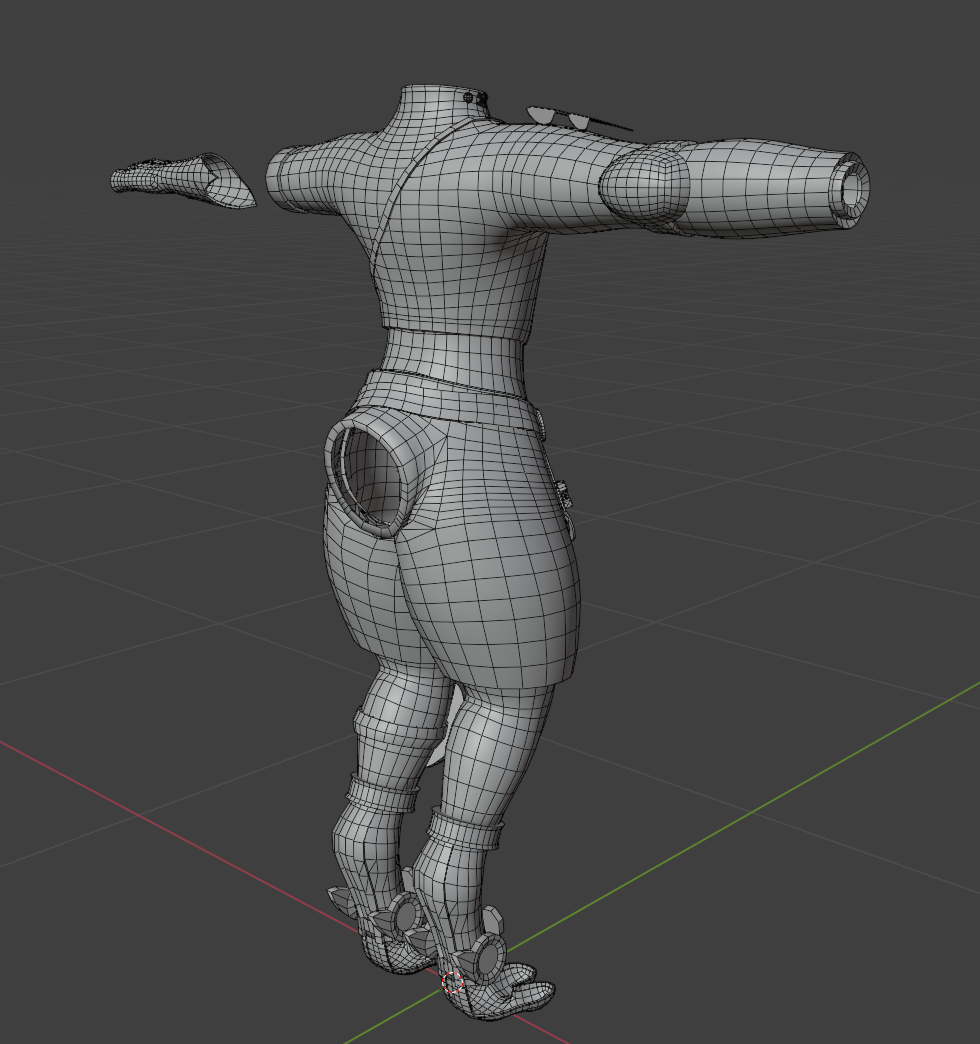980x1044 pixels.
Task: Click the sunglasses floating beside the neck
Action: pyautogui.click(x=560, y=117)
